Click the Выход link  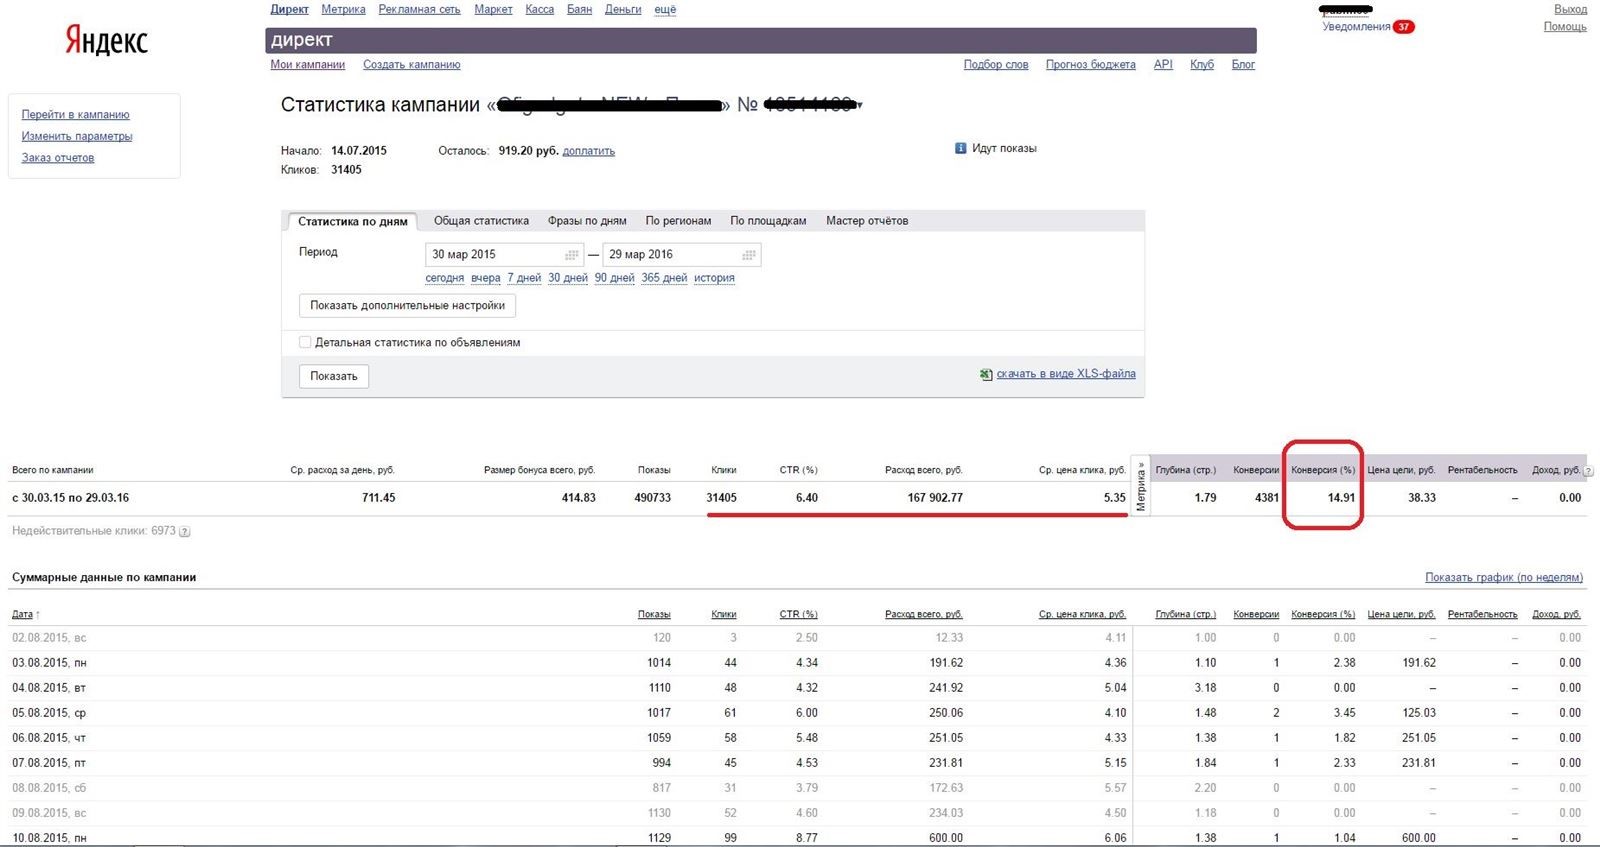1570,10
